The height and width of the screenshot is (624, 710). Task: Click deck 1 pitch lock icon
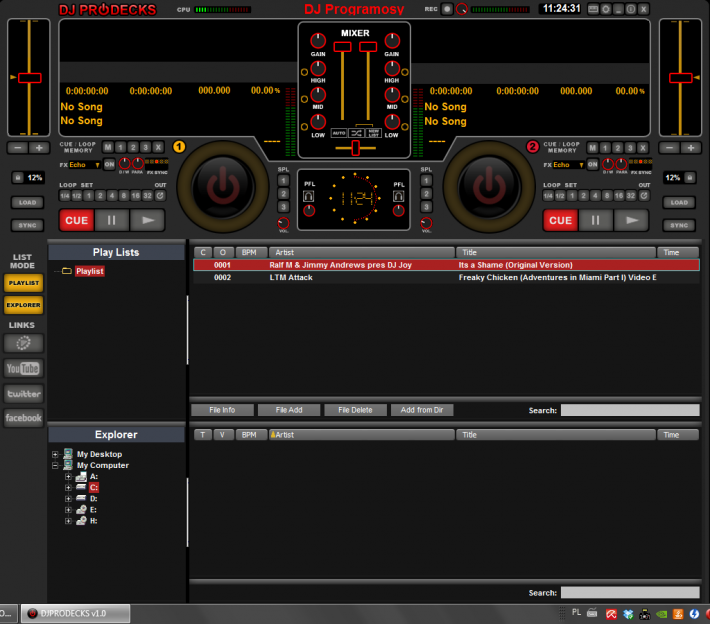[x=18, y=178]
